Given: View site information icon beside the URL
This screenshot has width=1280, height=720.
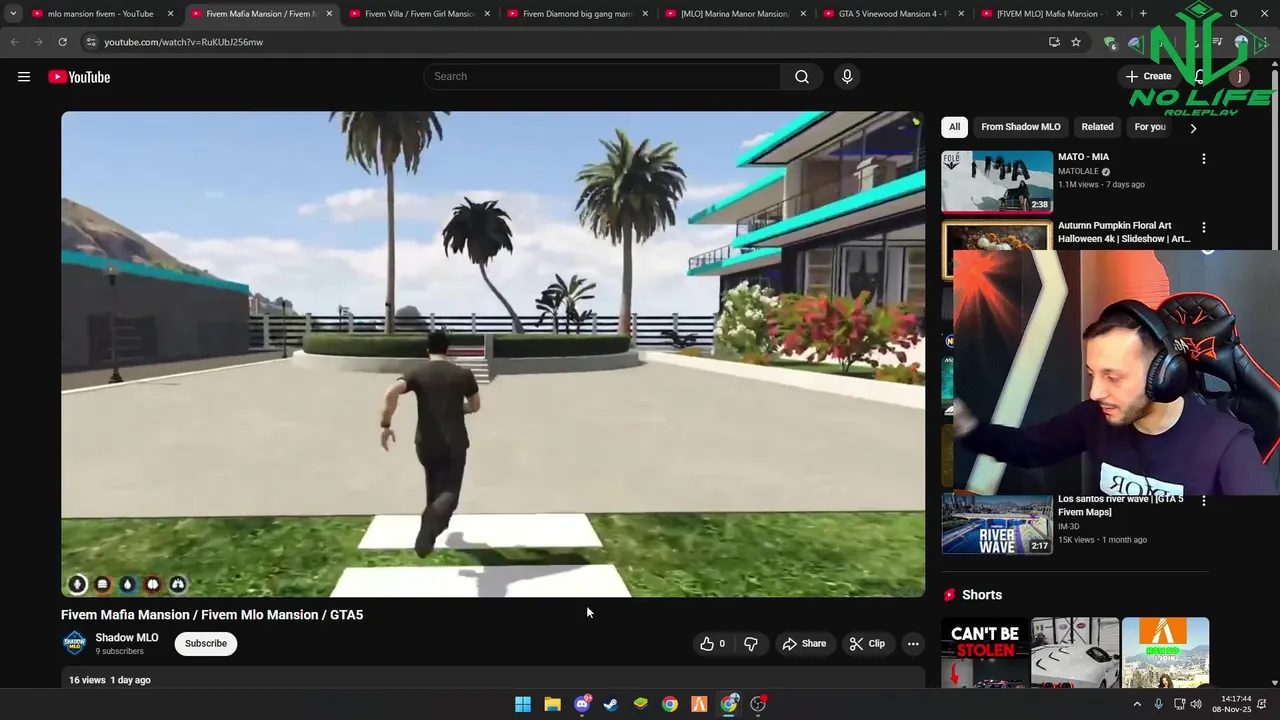Looking at the screenshot, I should click(x=91, y=42).
